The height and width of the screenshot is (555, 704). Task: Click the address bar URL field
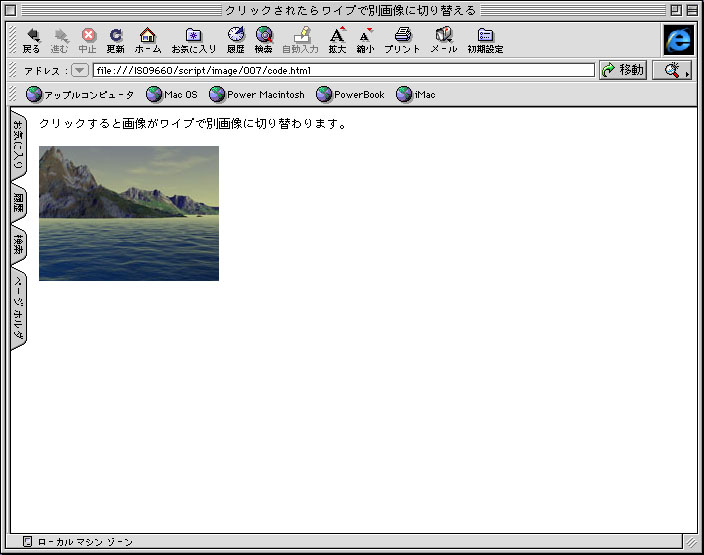(x=343, y=70)
